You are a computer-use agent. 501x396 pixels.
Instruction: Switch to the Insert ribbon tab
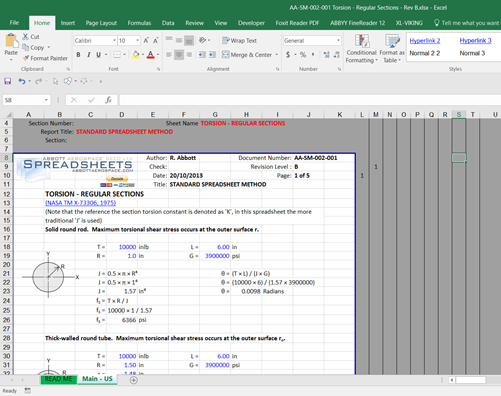68,23
